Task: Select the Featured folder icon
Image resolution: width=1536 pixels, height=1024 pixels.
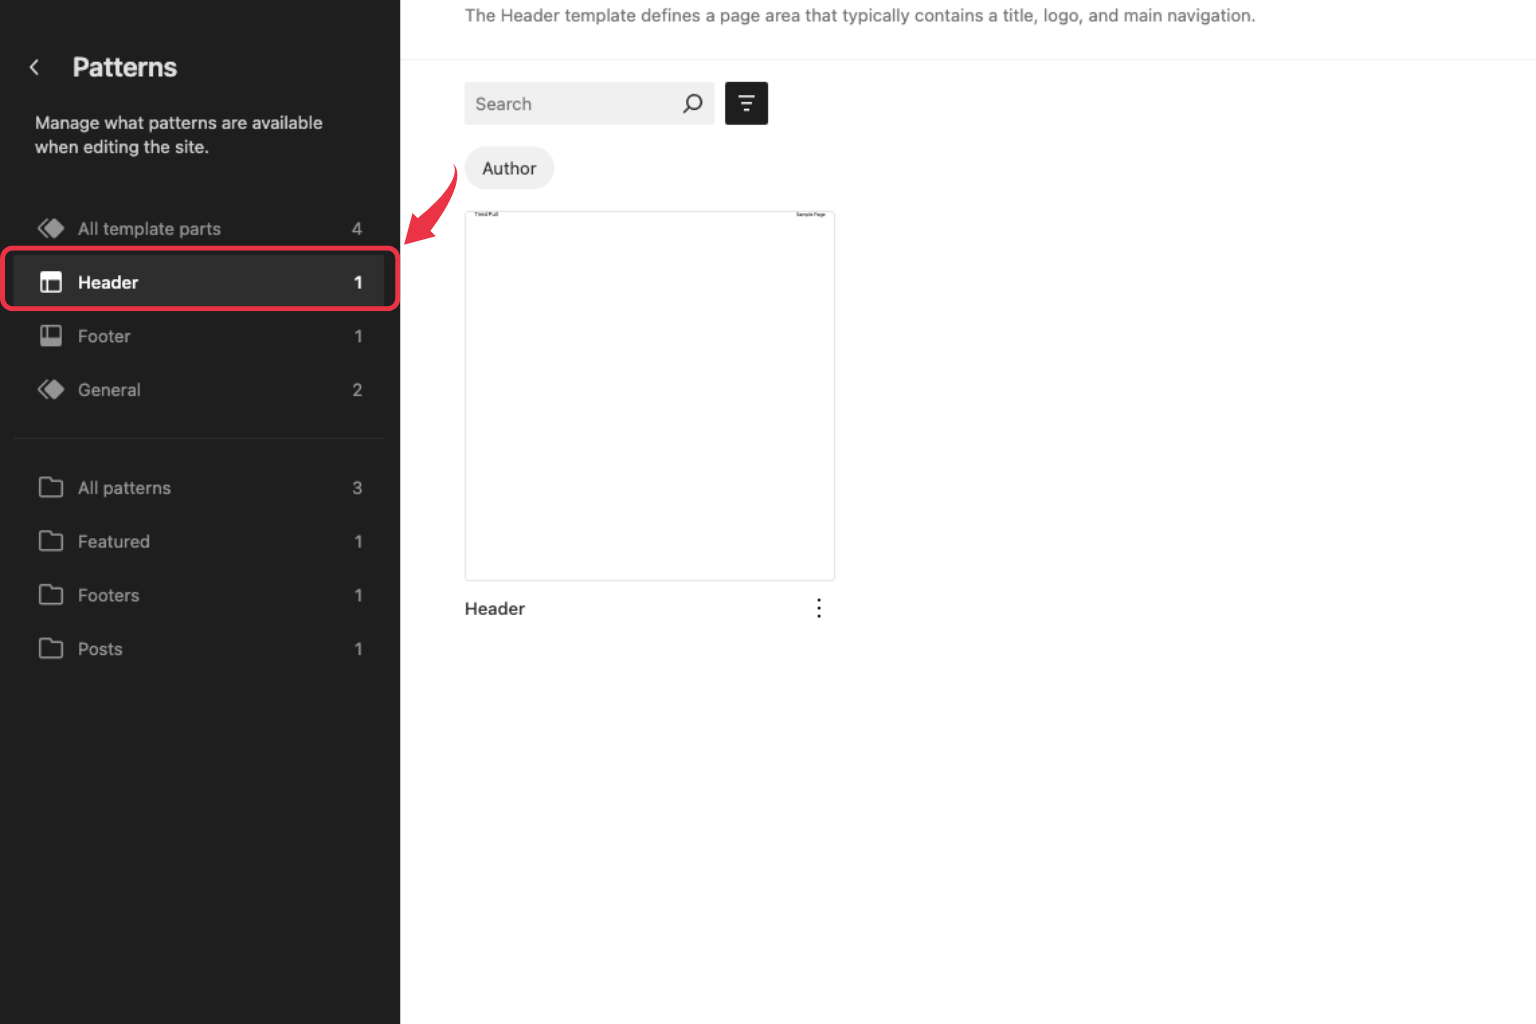Action: click(51, 541)
